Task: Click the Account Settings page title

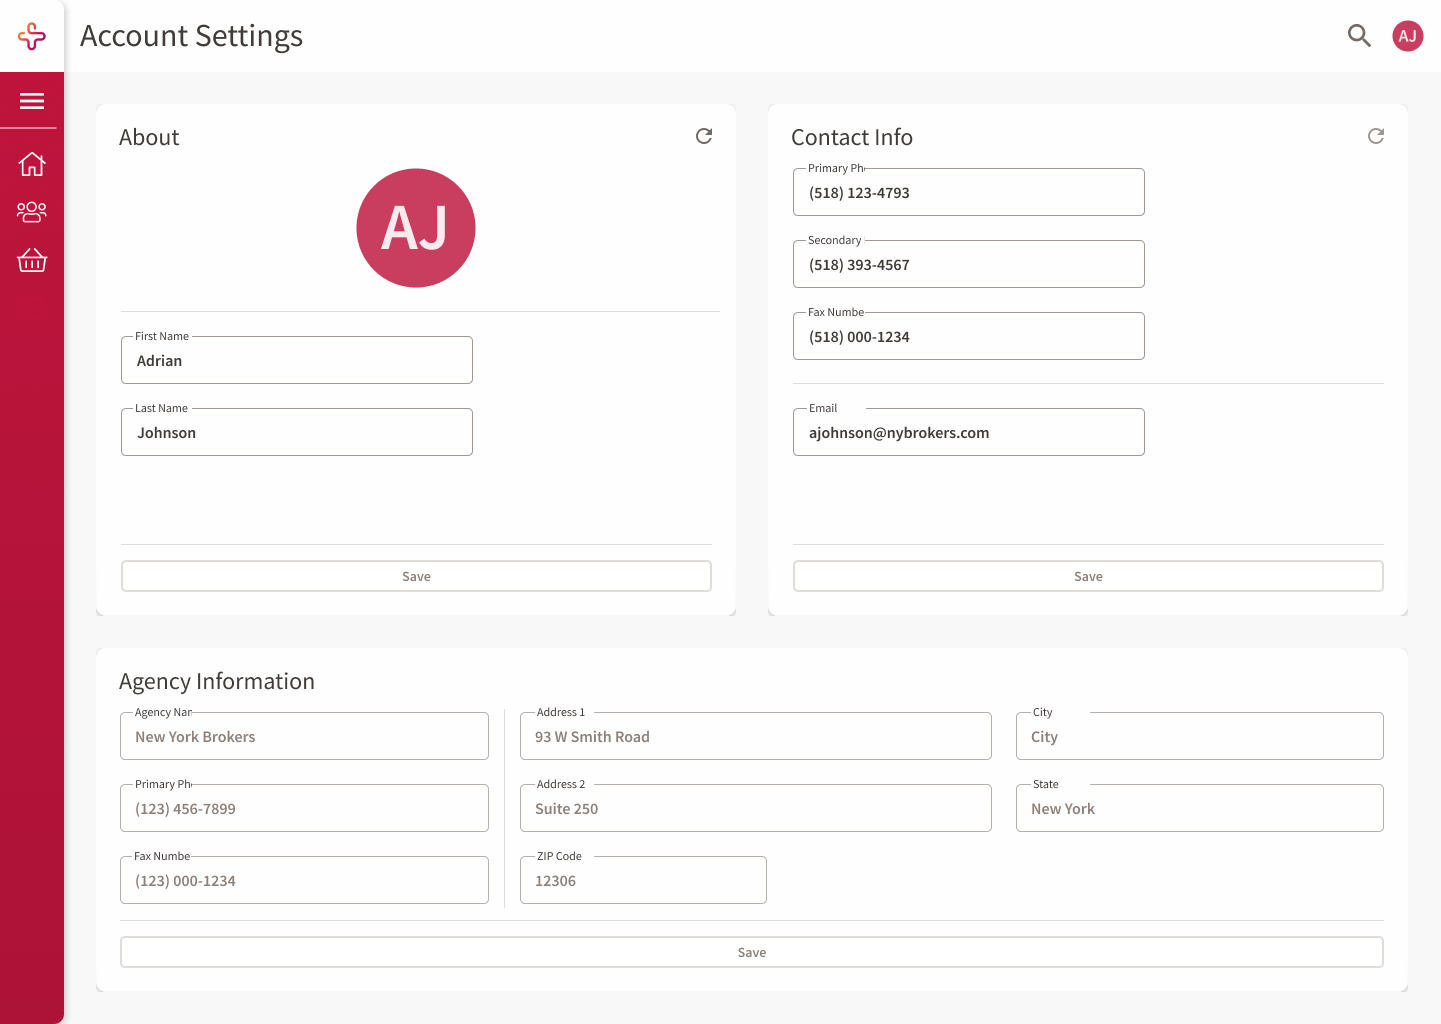Action: point(191,36)
